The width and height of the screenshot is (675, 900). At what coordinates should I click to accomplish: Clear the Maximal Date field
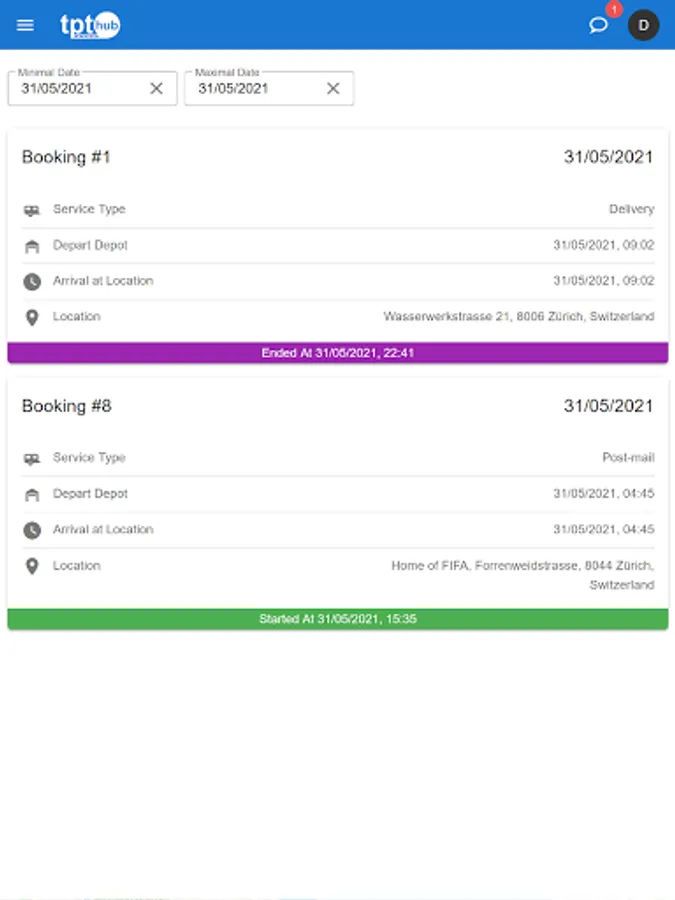(333, 88)
